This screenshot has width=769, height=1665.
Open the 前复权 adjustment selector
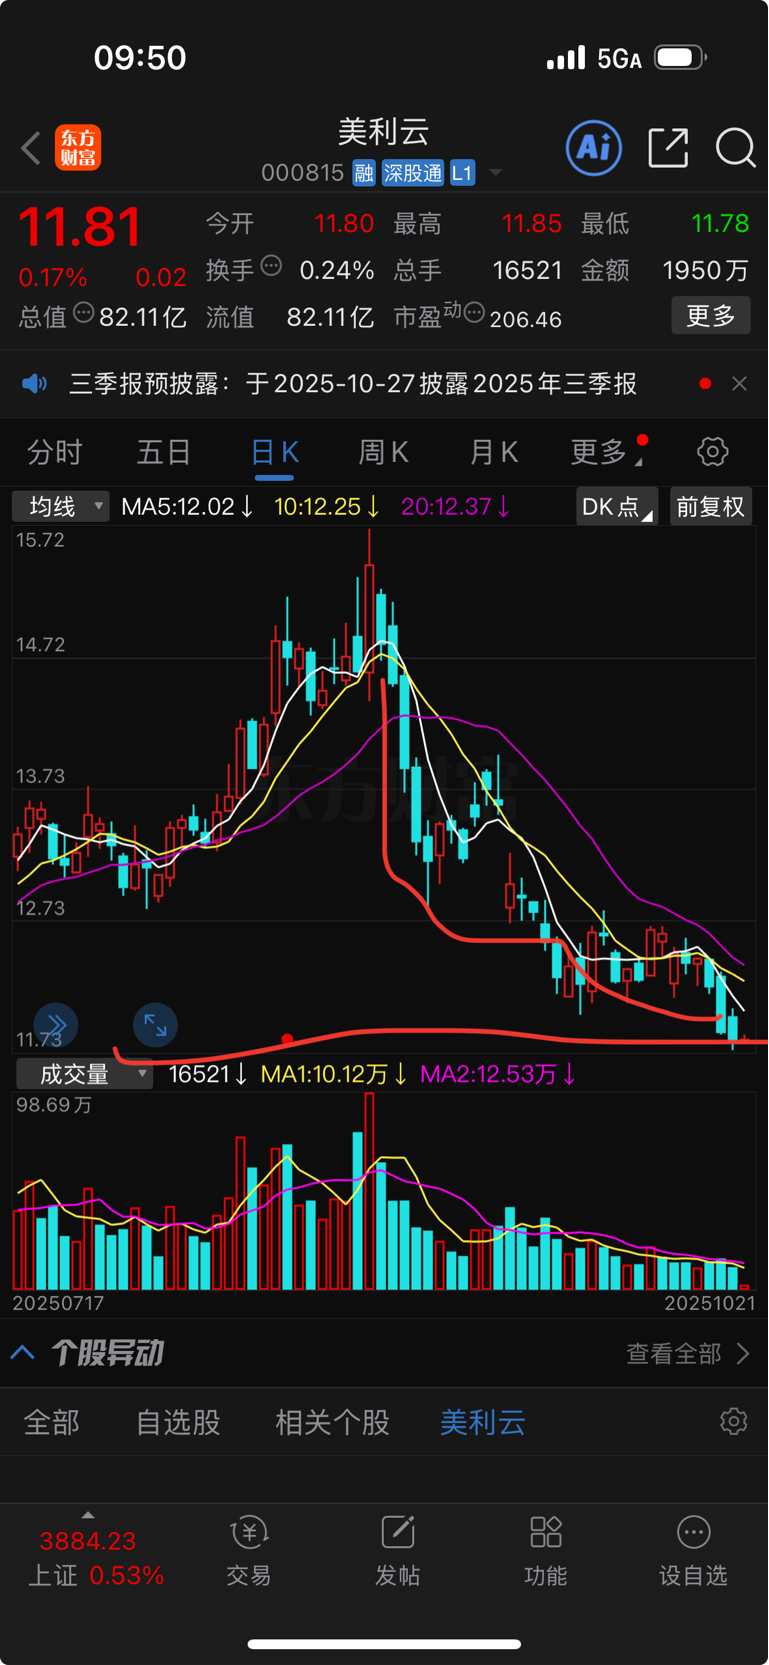click(x=710, y=507)
